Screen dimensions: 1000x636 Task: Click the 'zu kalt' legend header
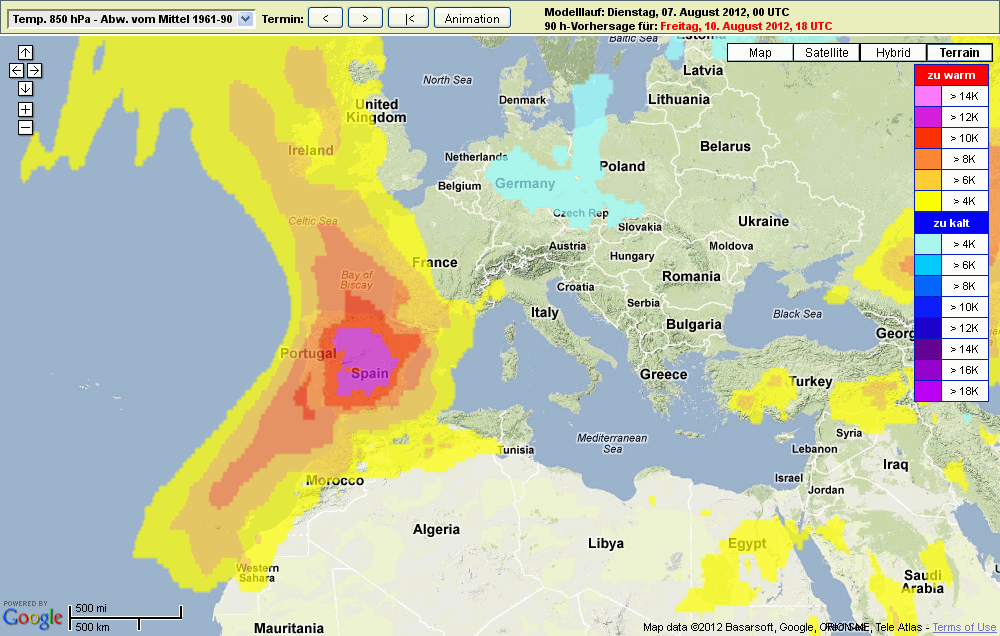coord(952,223)
